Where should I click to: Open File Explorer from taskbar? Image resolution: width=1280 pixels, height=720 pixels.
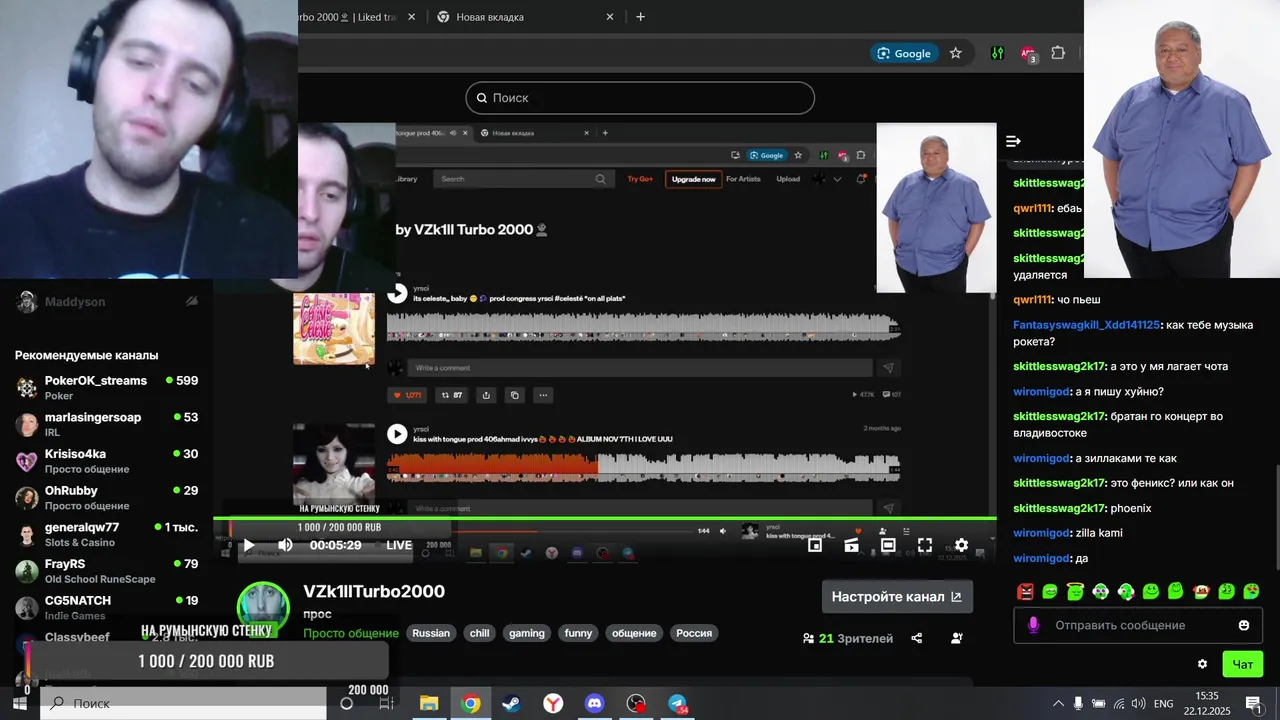click(x=428, y=703)
